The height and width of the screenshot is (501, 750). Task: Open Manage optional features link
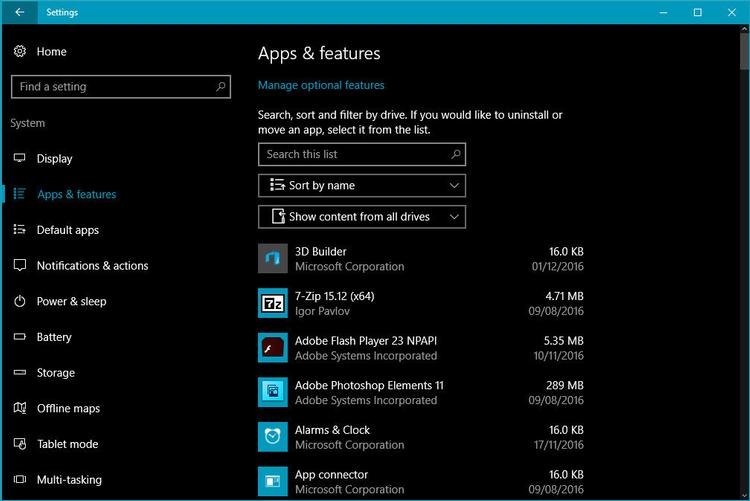(321, 85)
